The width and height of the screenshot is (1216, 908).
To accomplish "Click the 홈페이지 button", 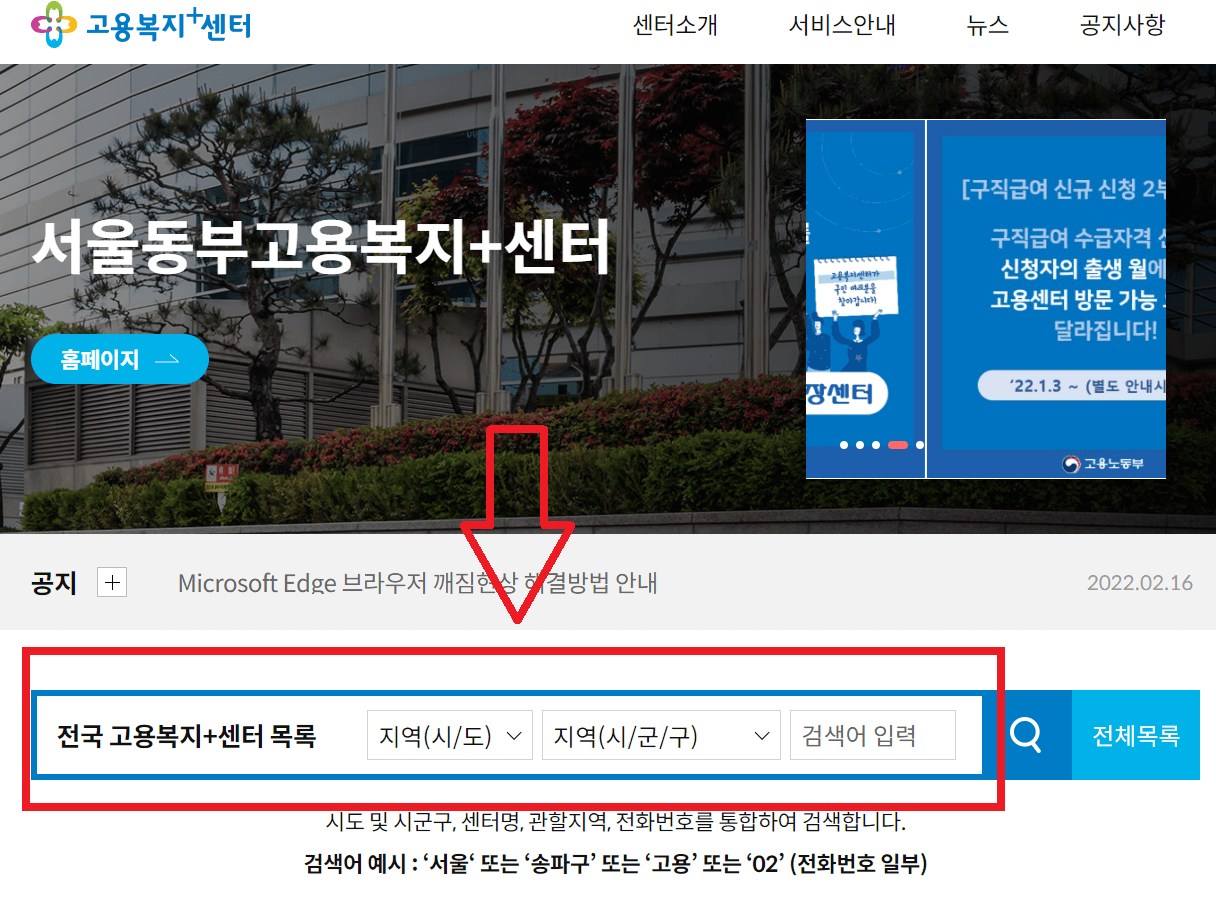I will 120,358.
